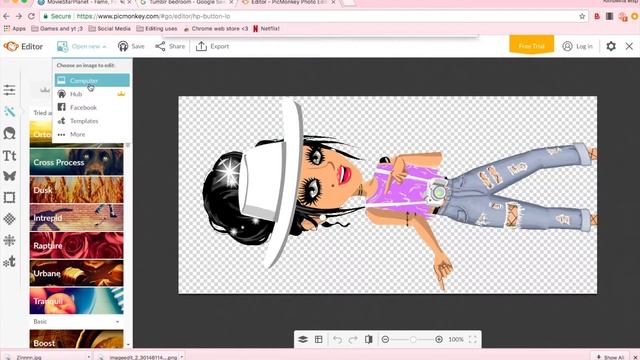Go back in the browser

[6, 16]
